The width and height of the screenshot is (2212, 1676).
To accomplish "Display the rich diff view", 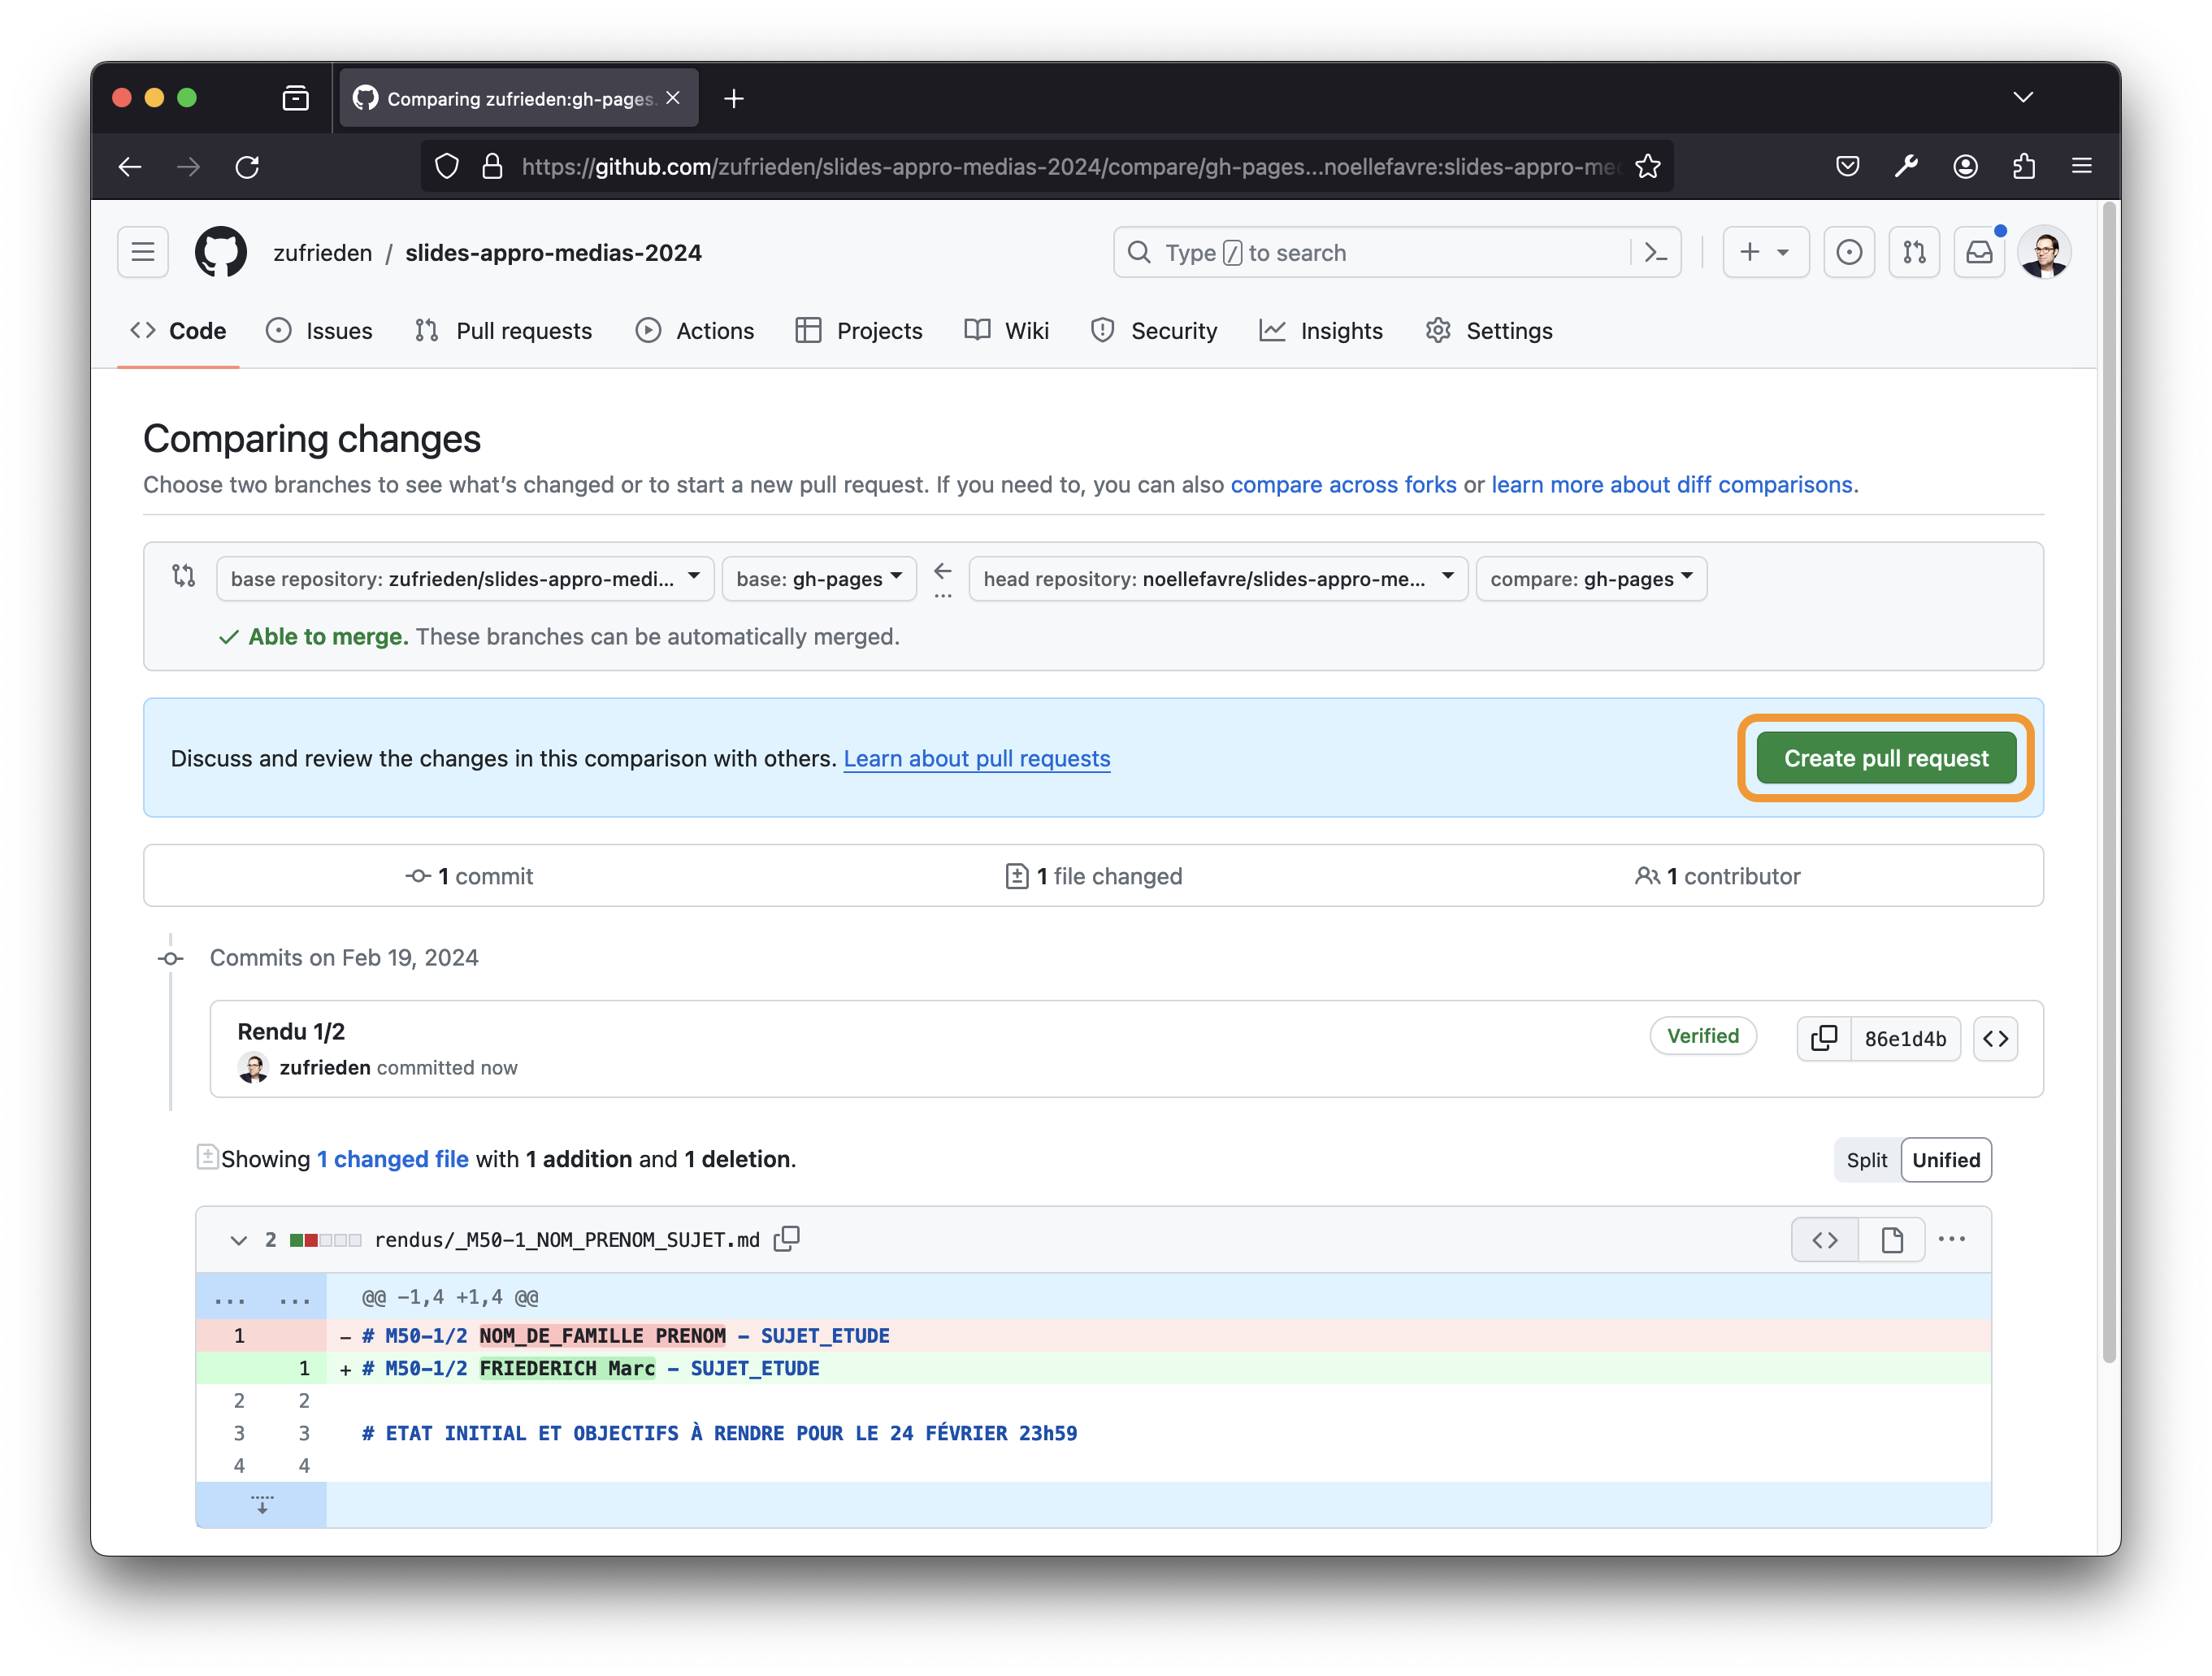I will pos(1891,1240).
